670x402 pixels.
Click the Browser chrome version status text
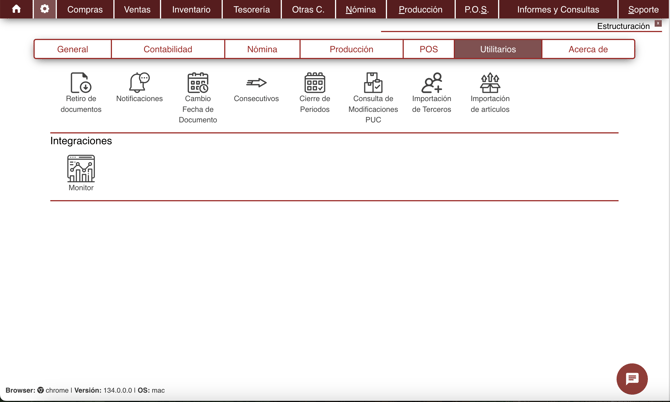(x=85, y=390)
